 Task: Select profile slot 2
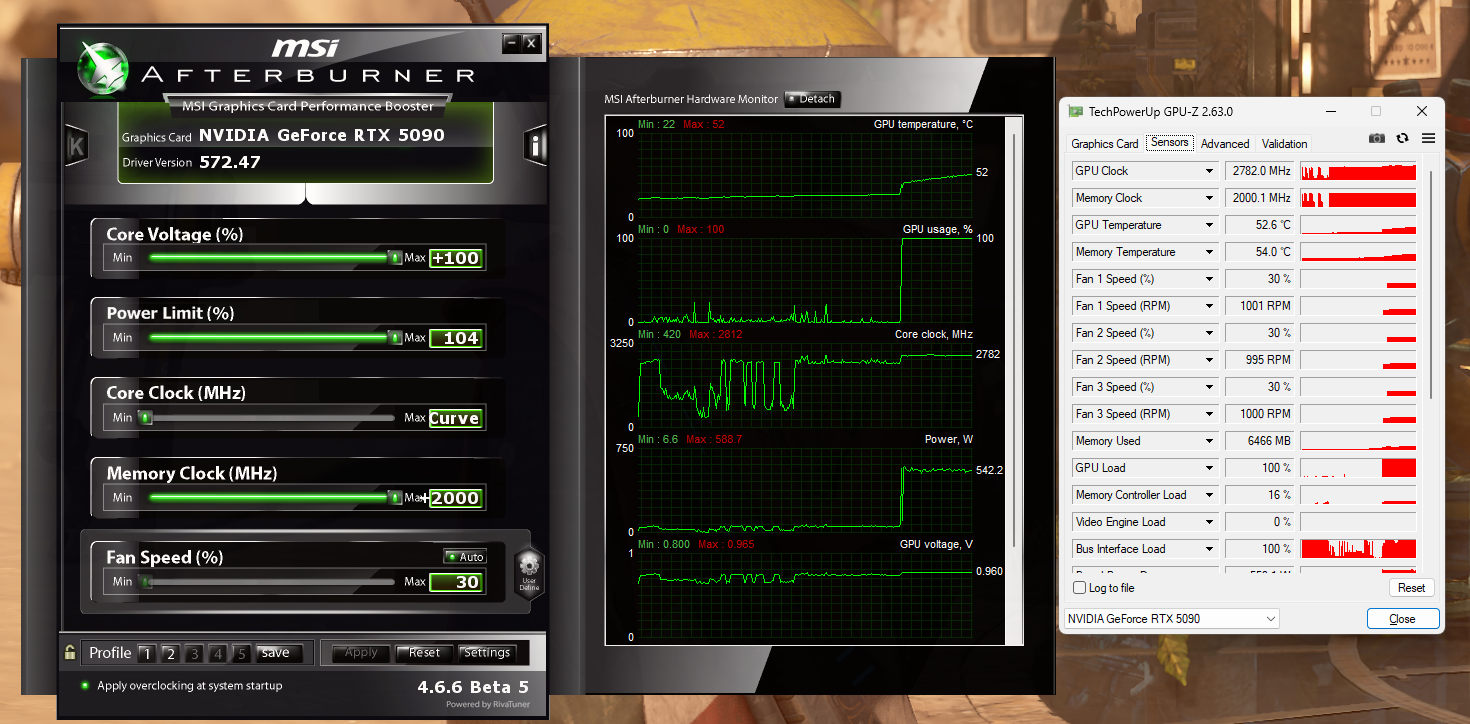click(170, 654)
